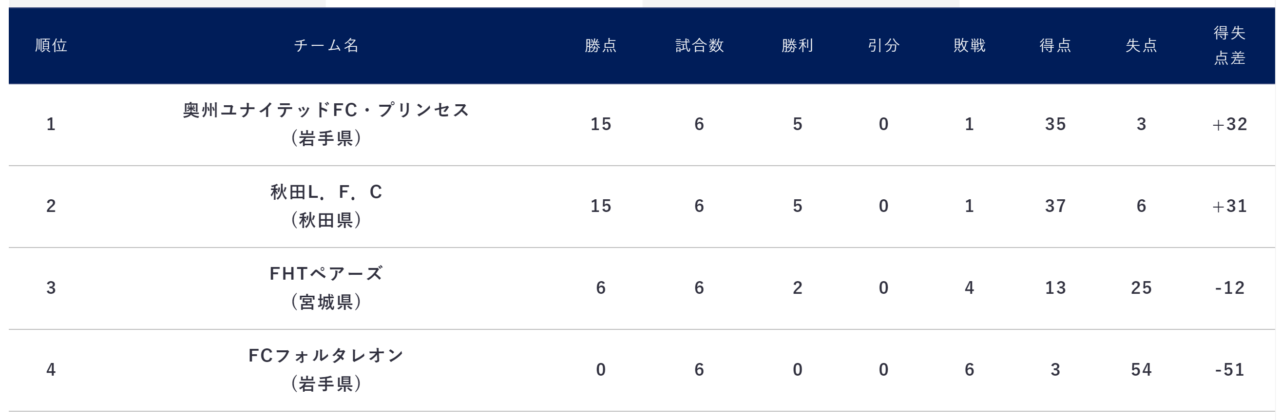This screenshot has width=1280, height=420.
Task: Click the 失点 column header
Action: [1141, 46]
